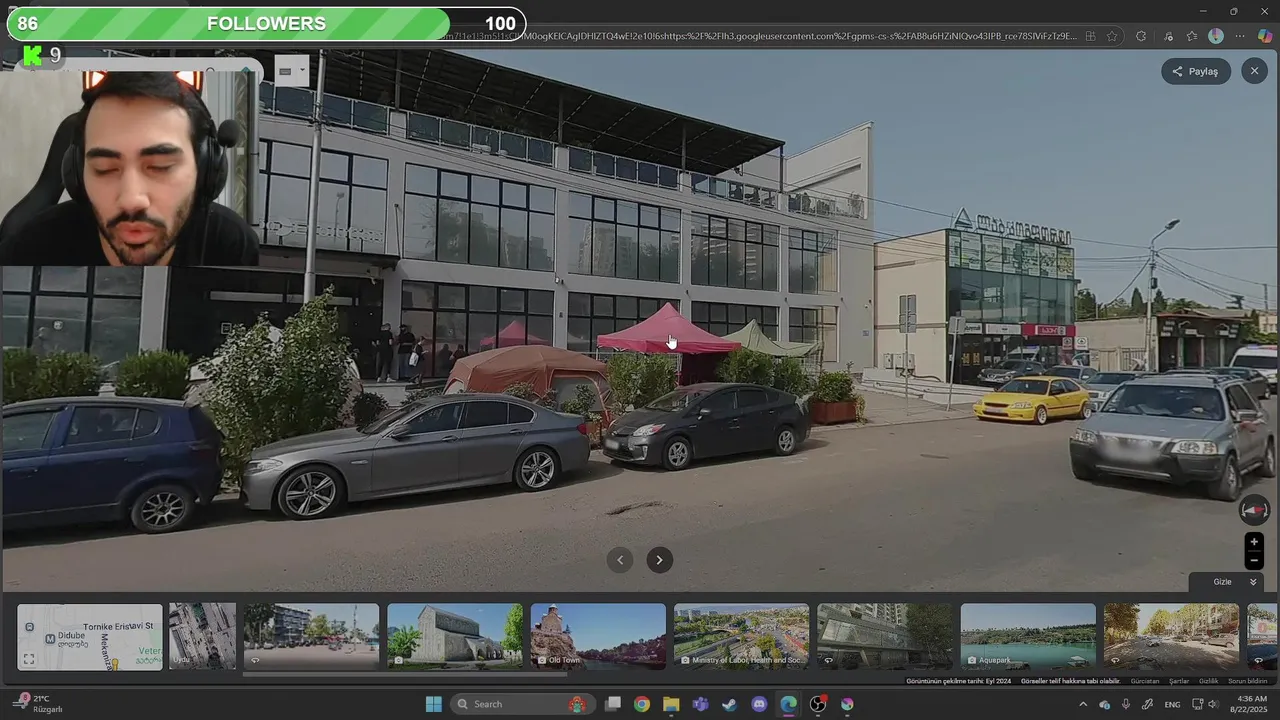Open the browser profile avatar
1280x720 pixels.
pos(1216,36)
